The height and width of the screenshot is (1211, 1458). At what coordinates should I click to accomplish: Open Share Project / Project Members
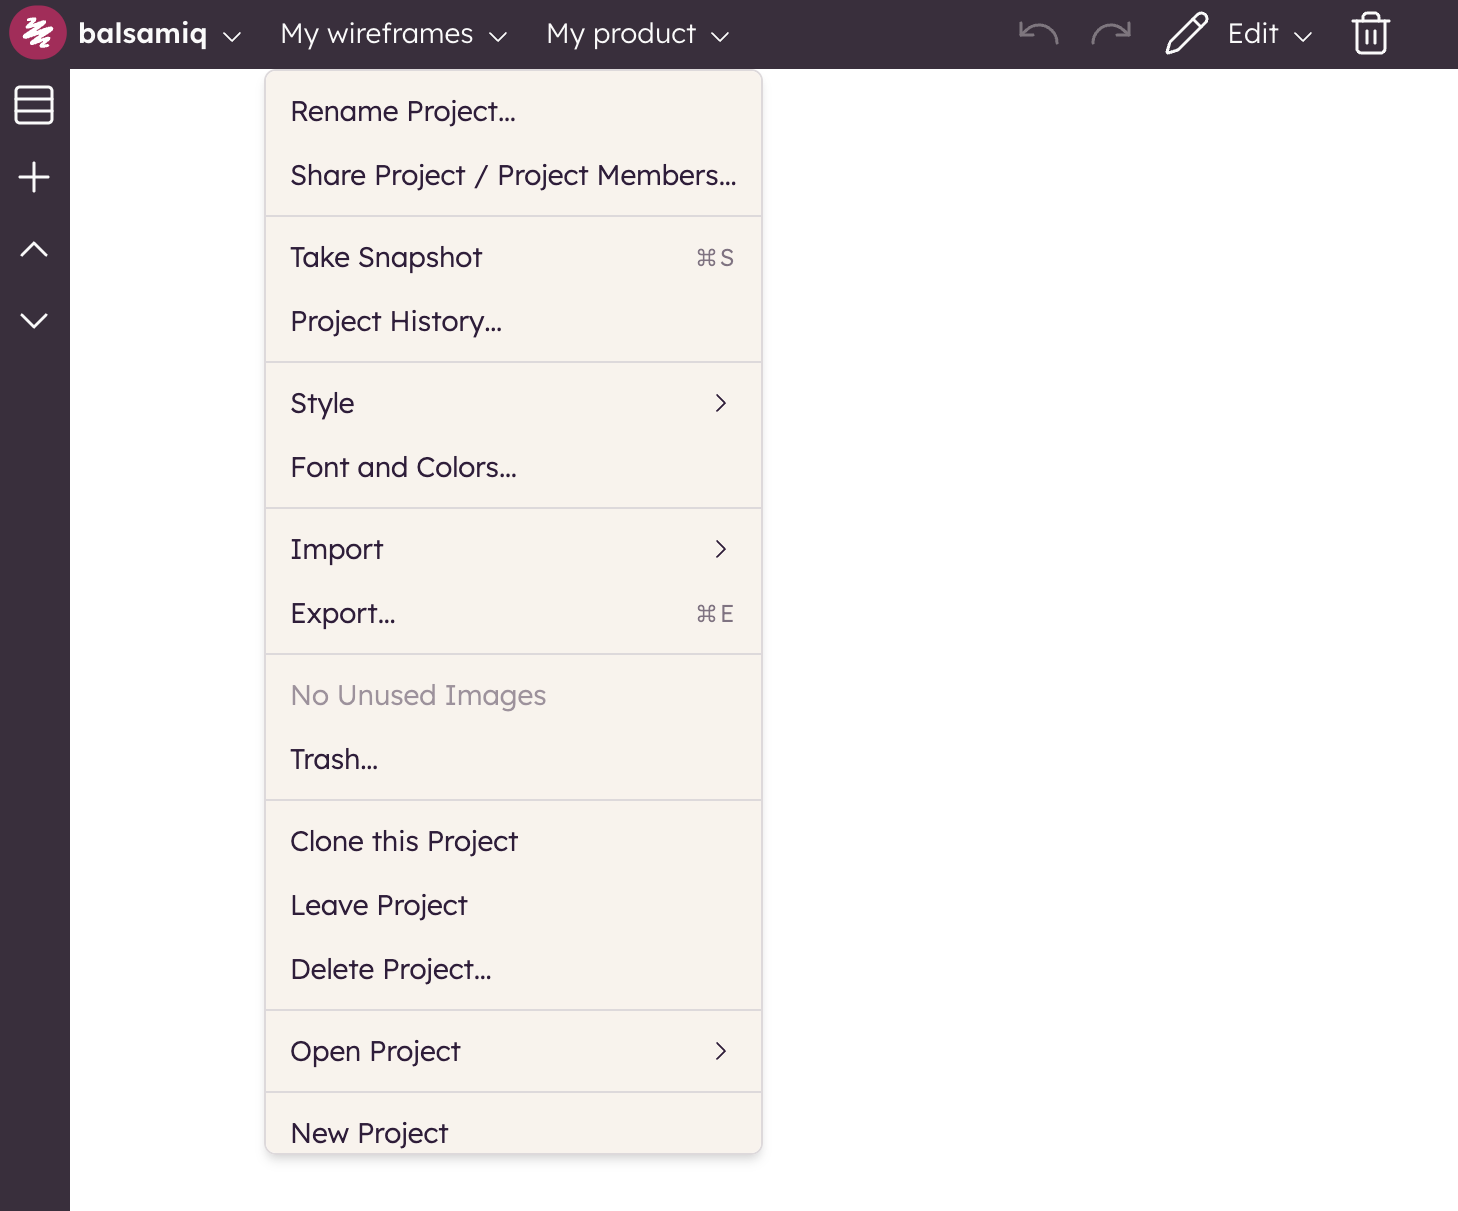[513, 175]
